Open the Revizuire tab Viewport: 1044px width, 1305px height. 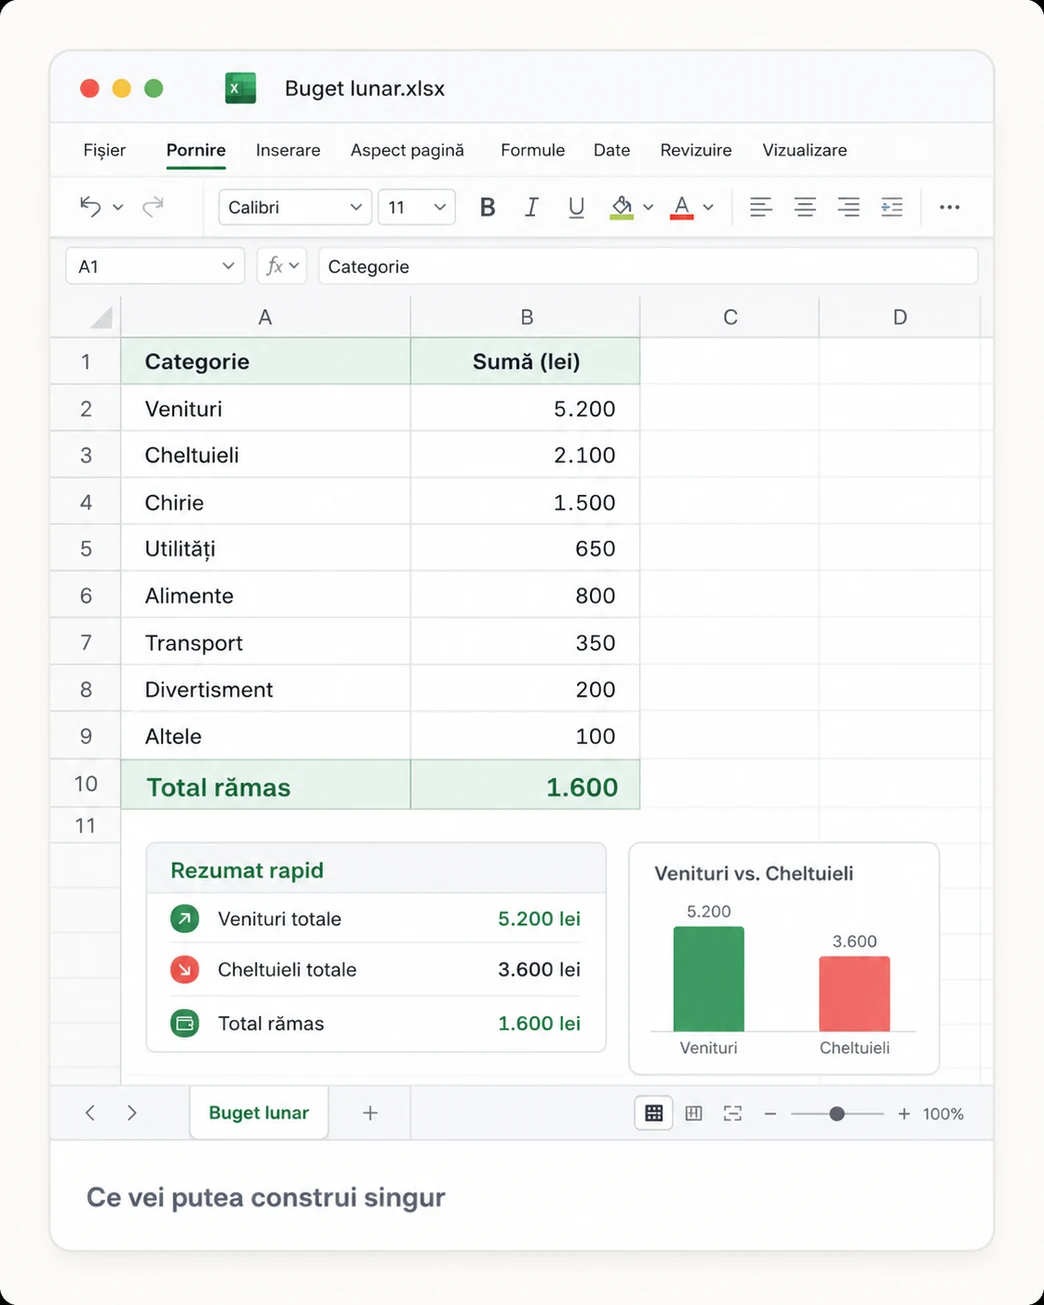coord(696,150)
